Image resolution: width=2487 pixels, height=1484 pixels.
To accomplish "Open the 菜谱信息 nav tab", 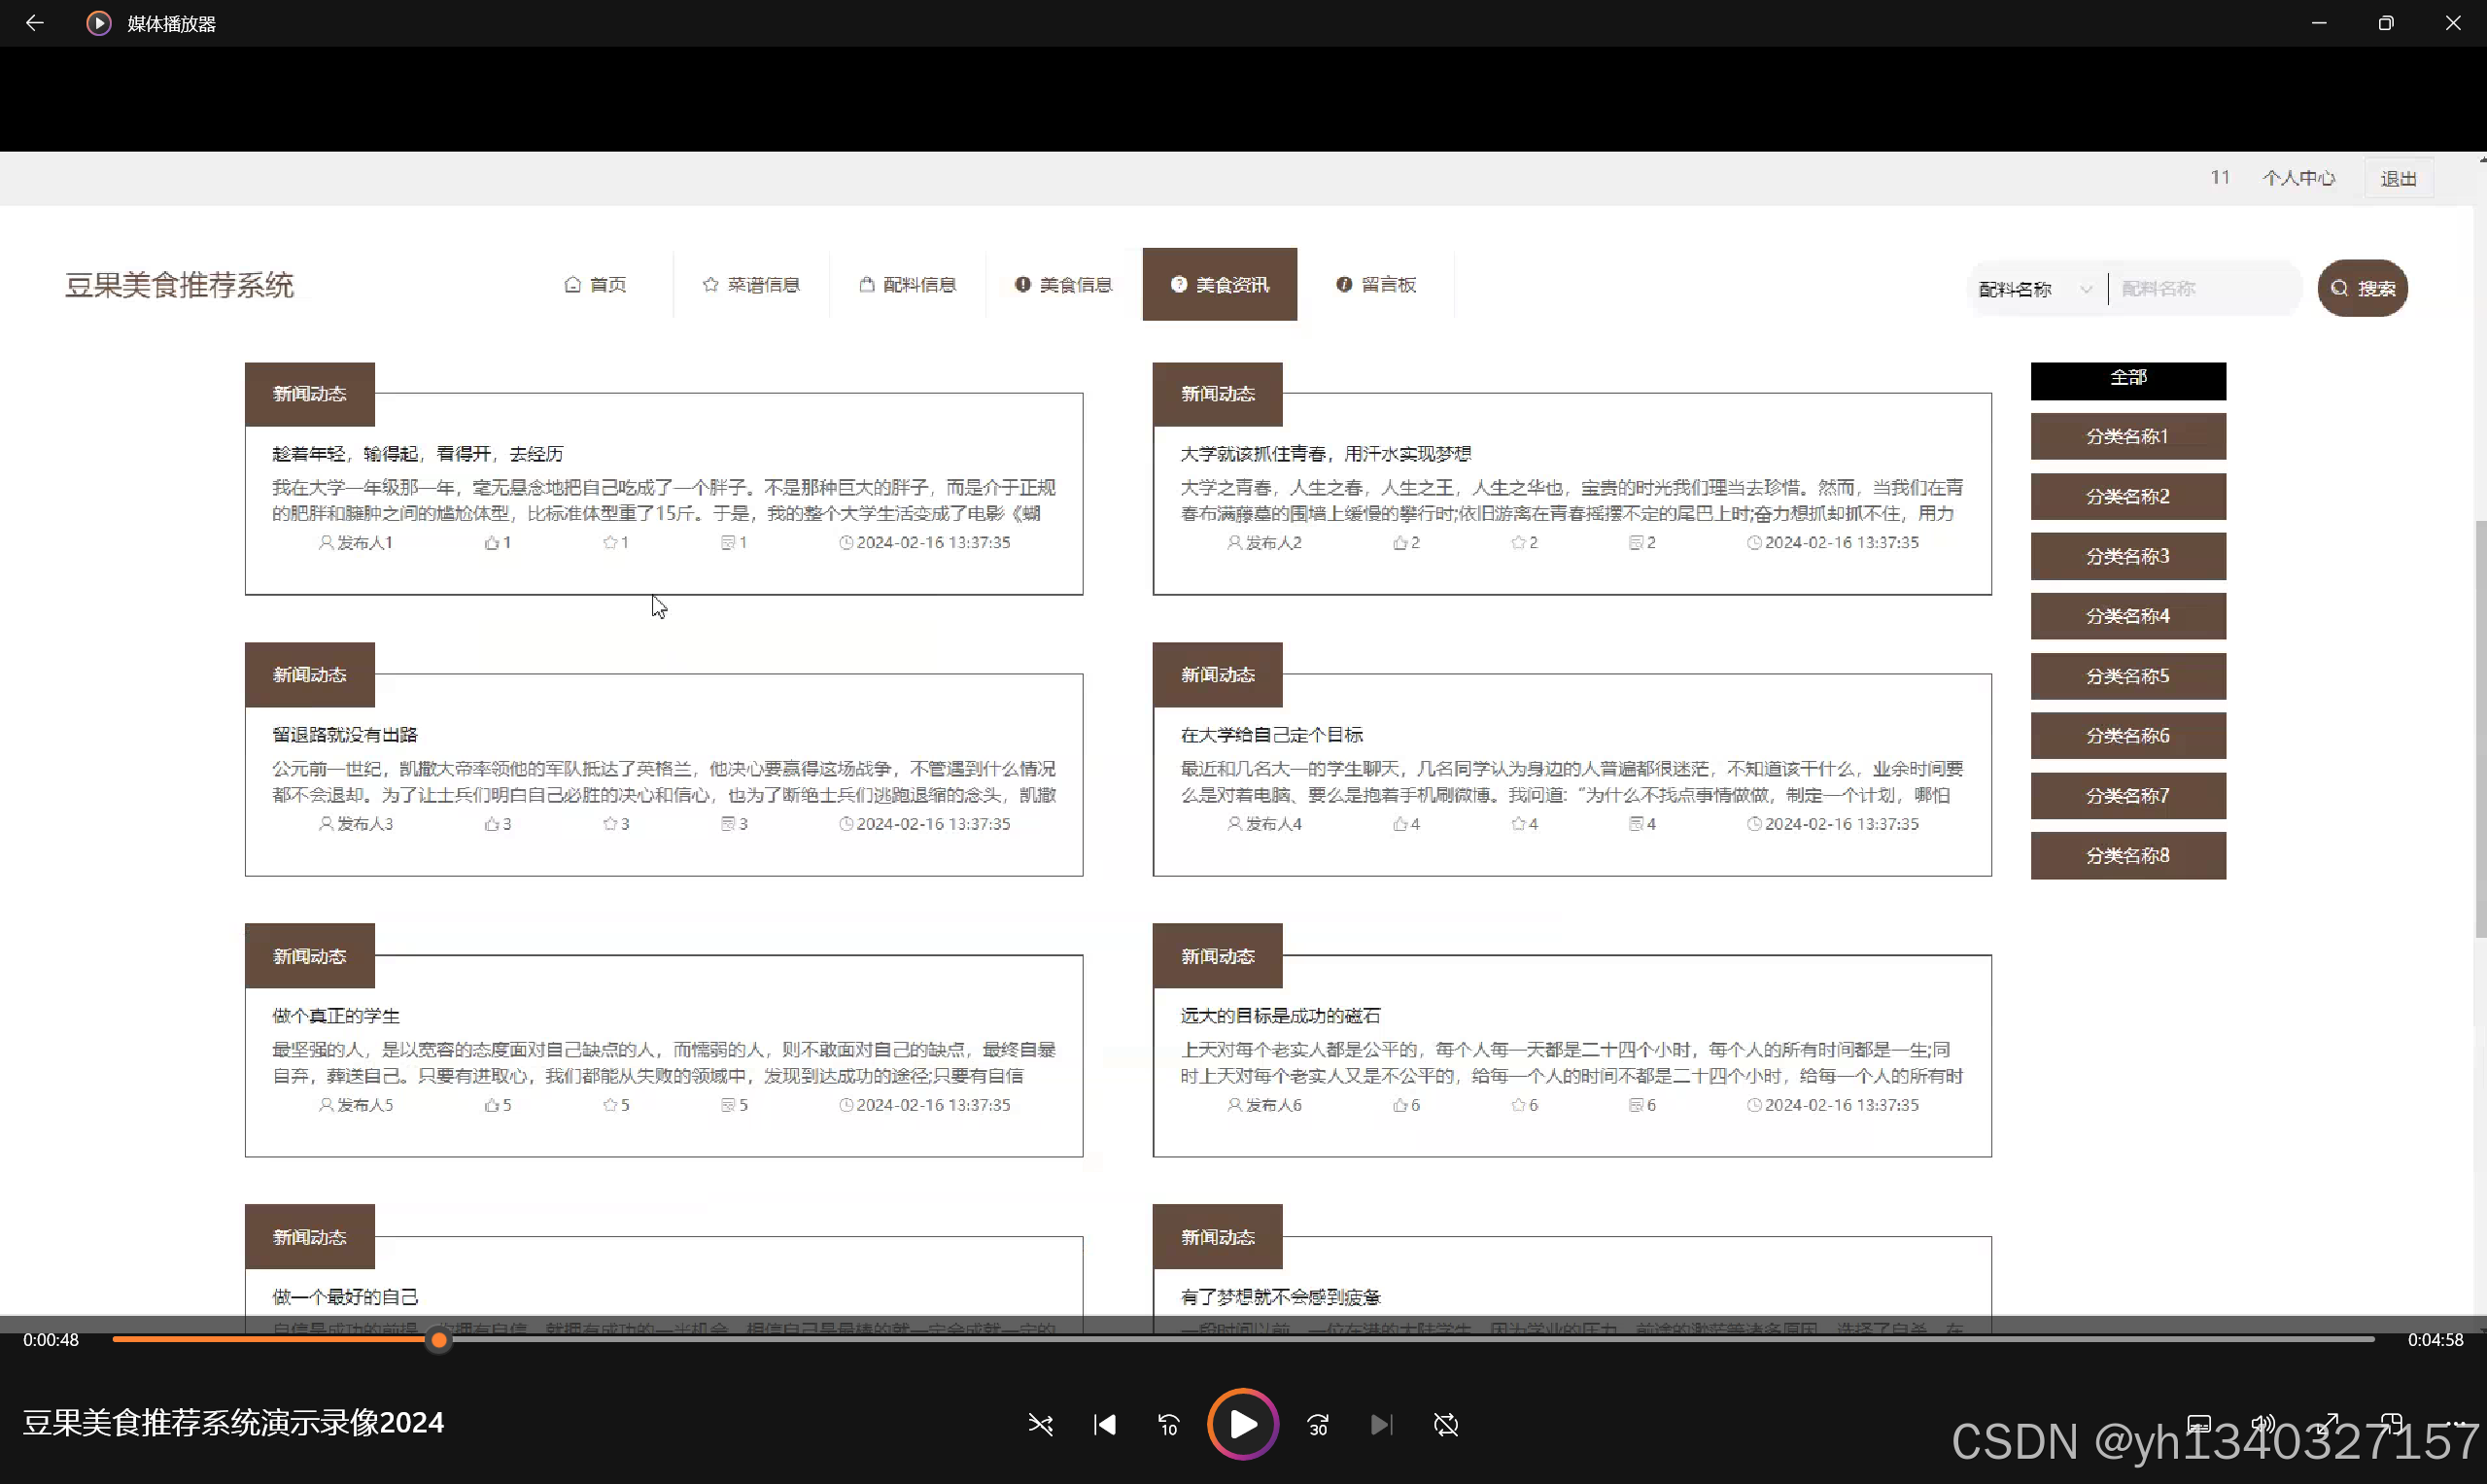I will coord(751,285).
